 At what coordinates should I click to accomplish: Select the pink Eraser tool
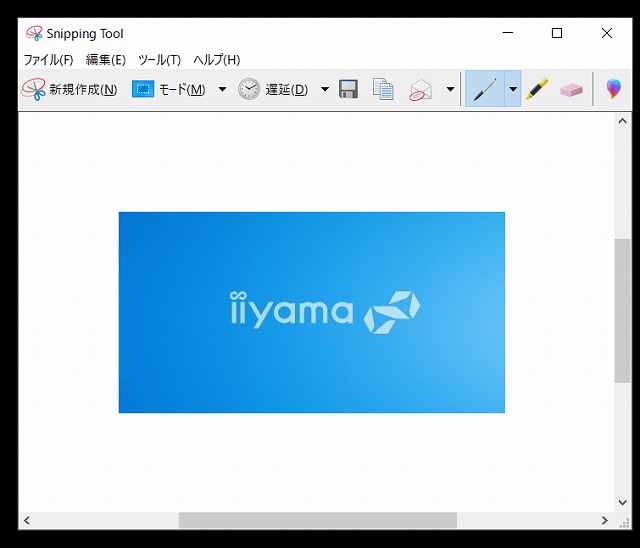[571, 89]
